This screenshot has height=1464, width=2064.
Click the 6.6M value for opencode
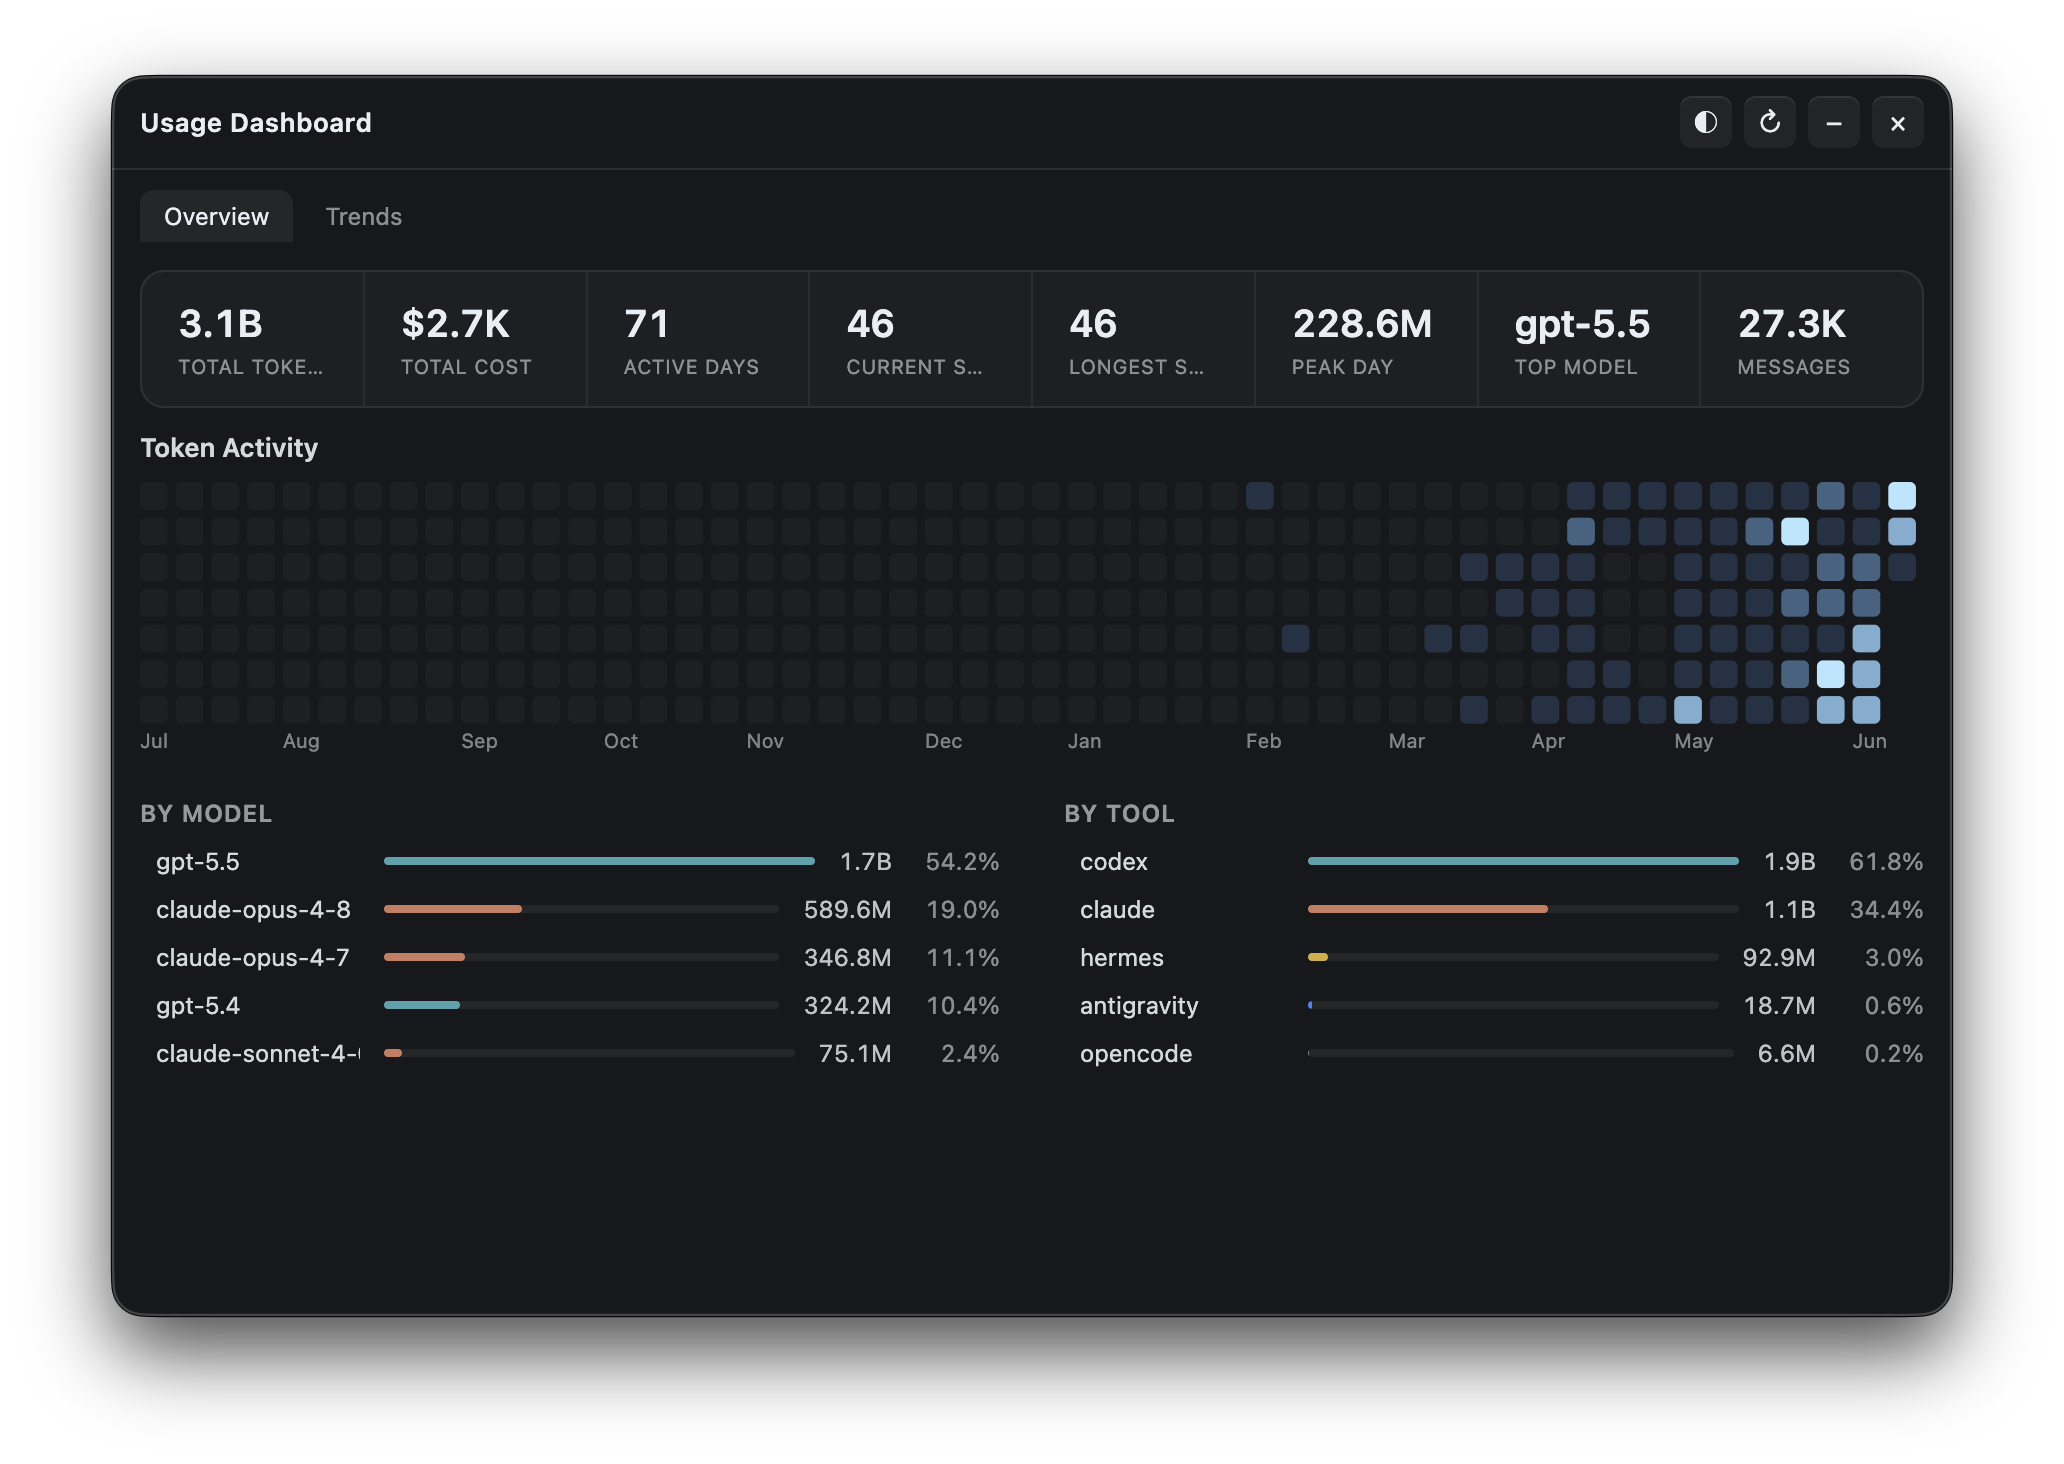pyautogui.click(x=1786, y=1053)
